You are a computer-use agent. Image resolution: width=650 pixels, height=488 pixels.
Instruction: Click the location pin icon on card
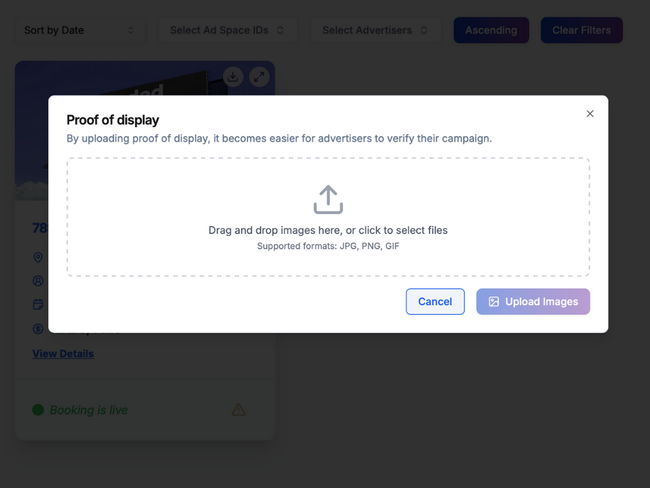(39, 258)
